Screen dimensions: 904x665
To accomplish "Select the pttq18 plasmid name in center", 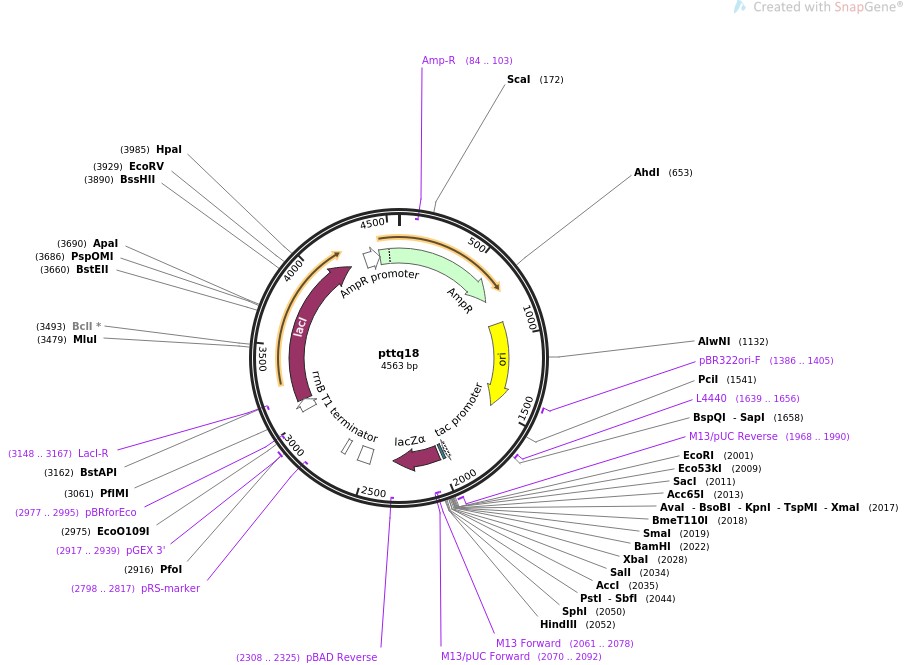I will (399, 353).
